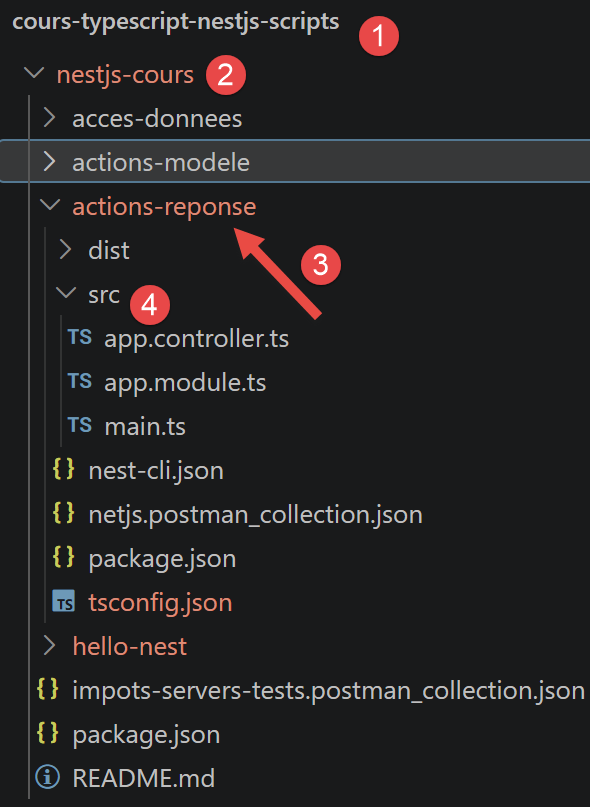Click the TS icon next to app.module.ts
The image size is (590, 807).
80,381
